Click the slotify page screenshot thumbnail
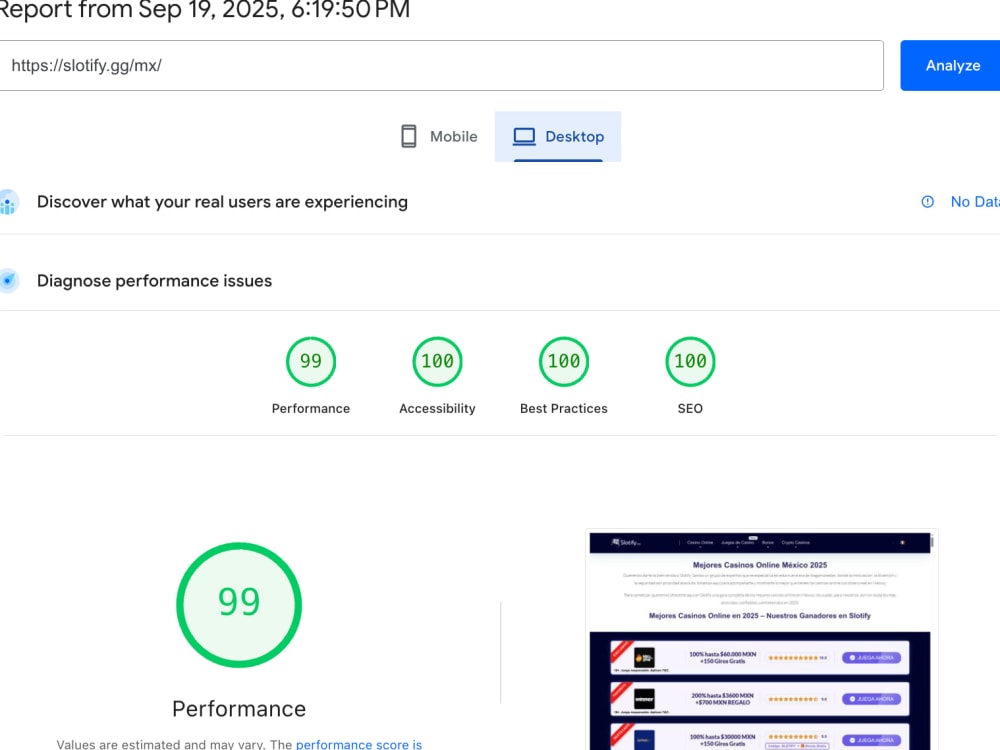Viewport: 1000px width, 750px height. (x=761, y=640)
